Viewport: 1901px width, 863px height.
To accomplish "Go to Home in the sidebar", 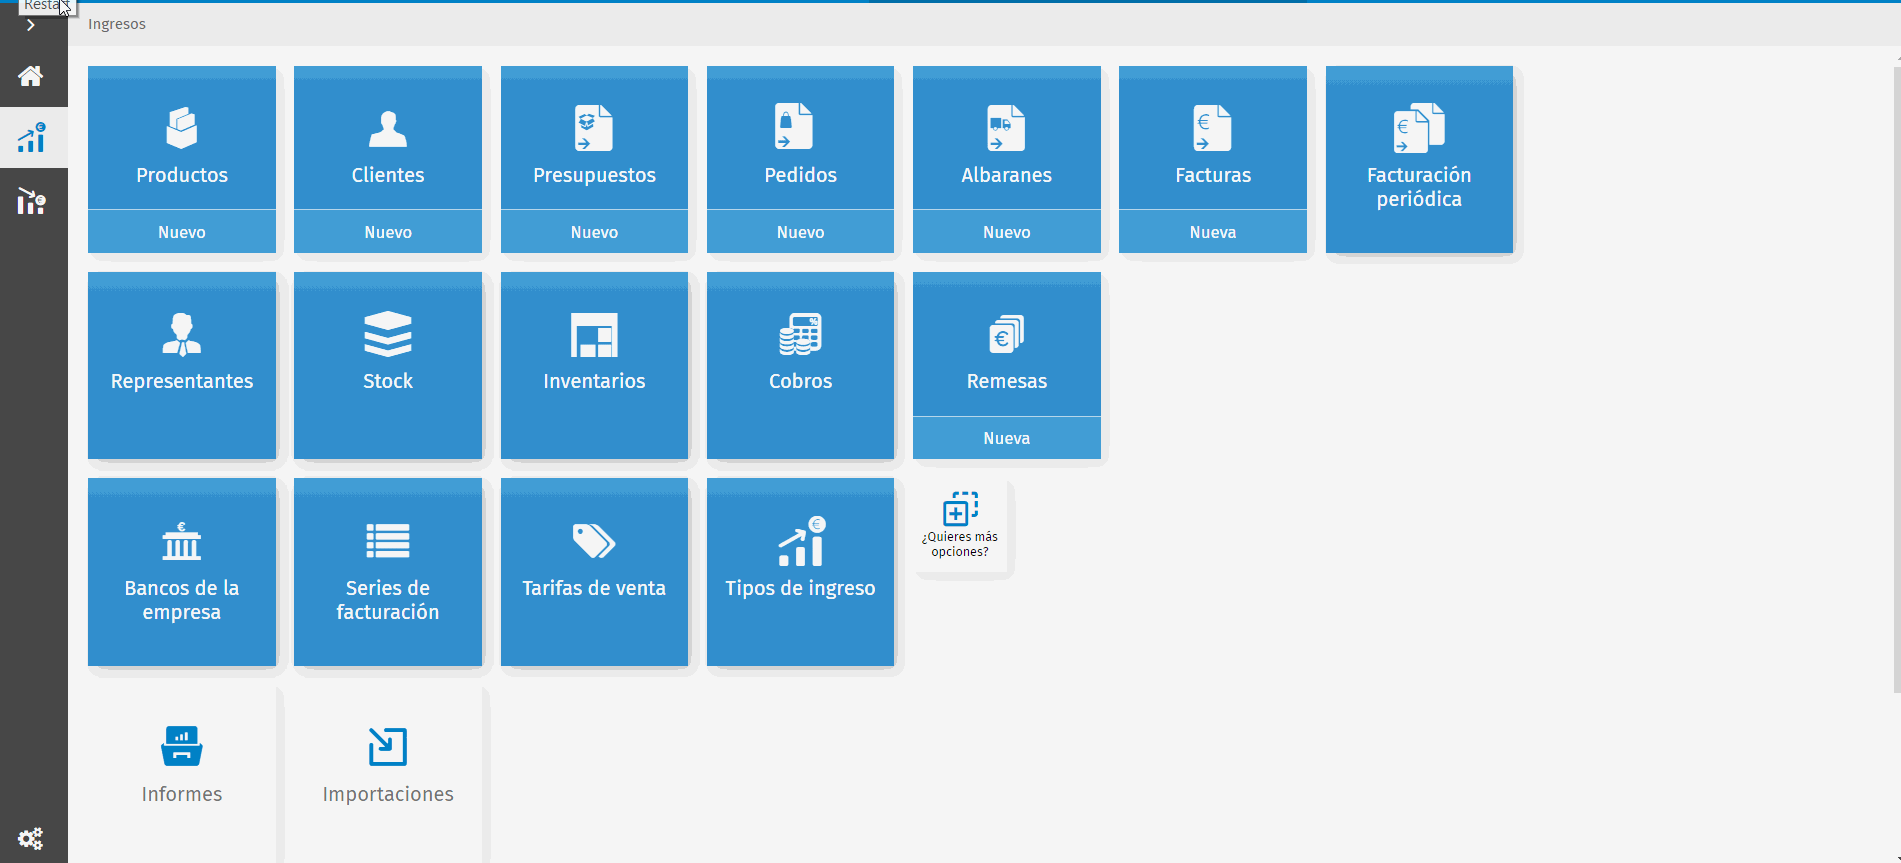I will click(x=31, y=76).
